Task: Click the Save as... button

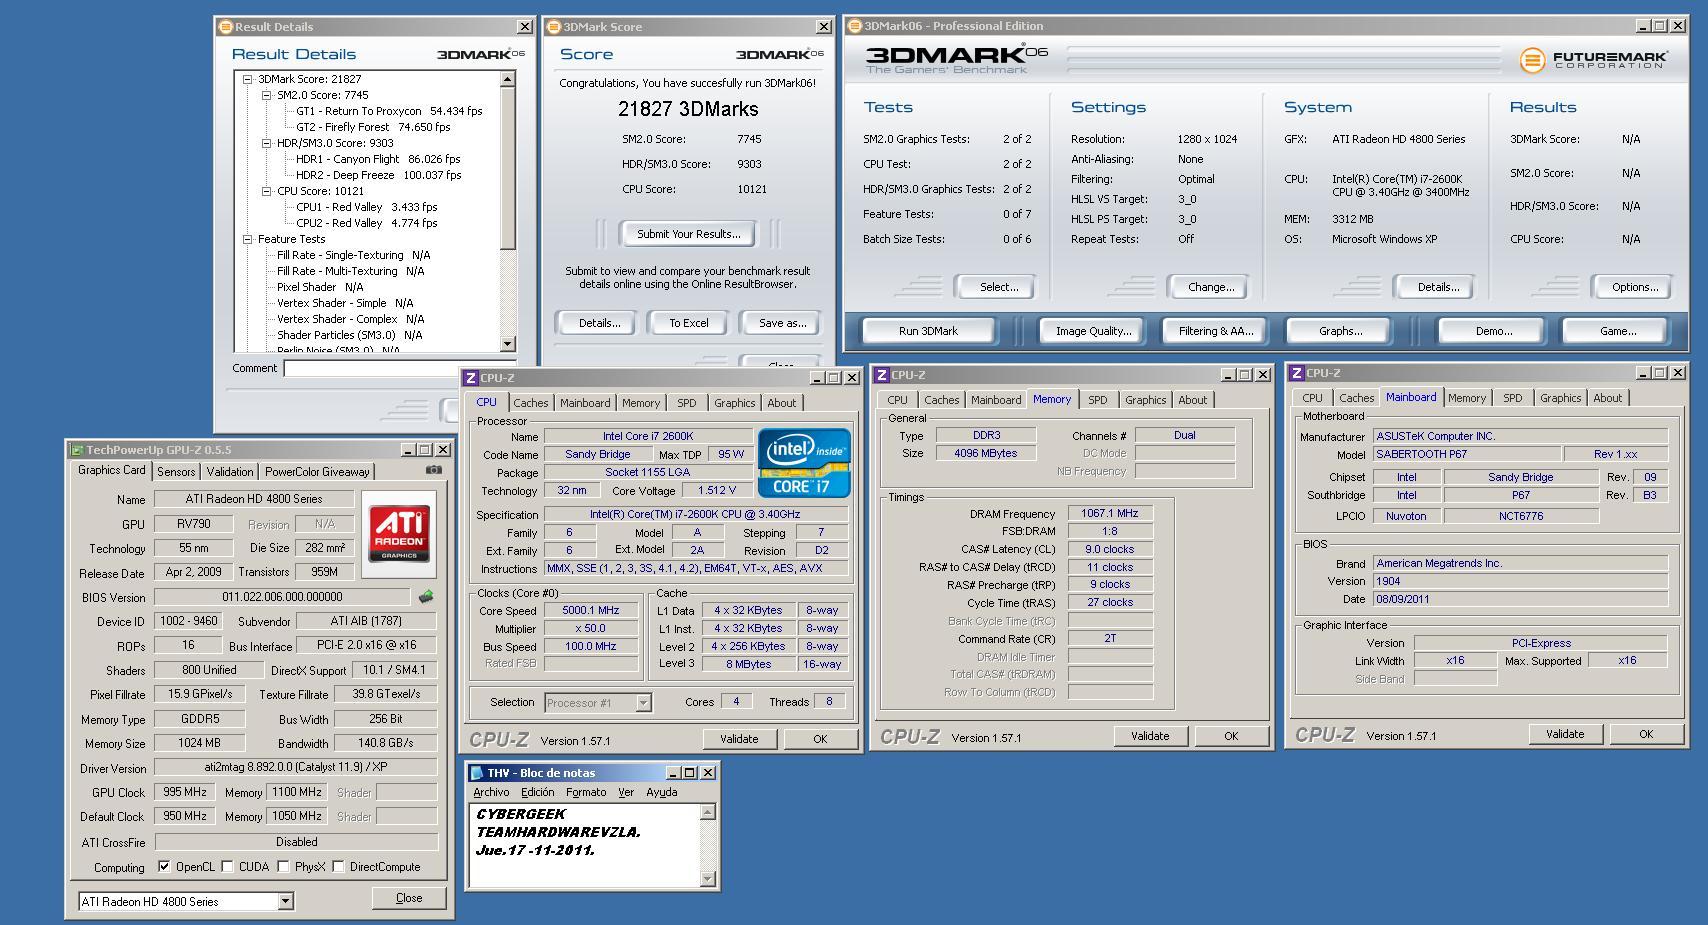Action: coord(782,323)
